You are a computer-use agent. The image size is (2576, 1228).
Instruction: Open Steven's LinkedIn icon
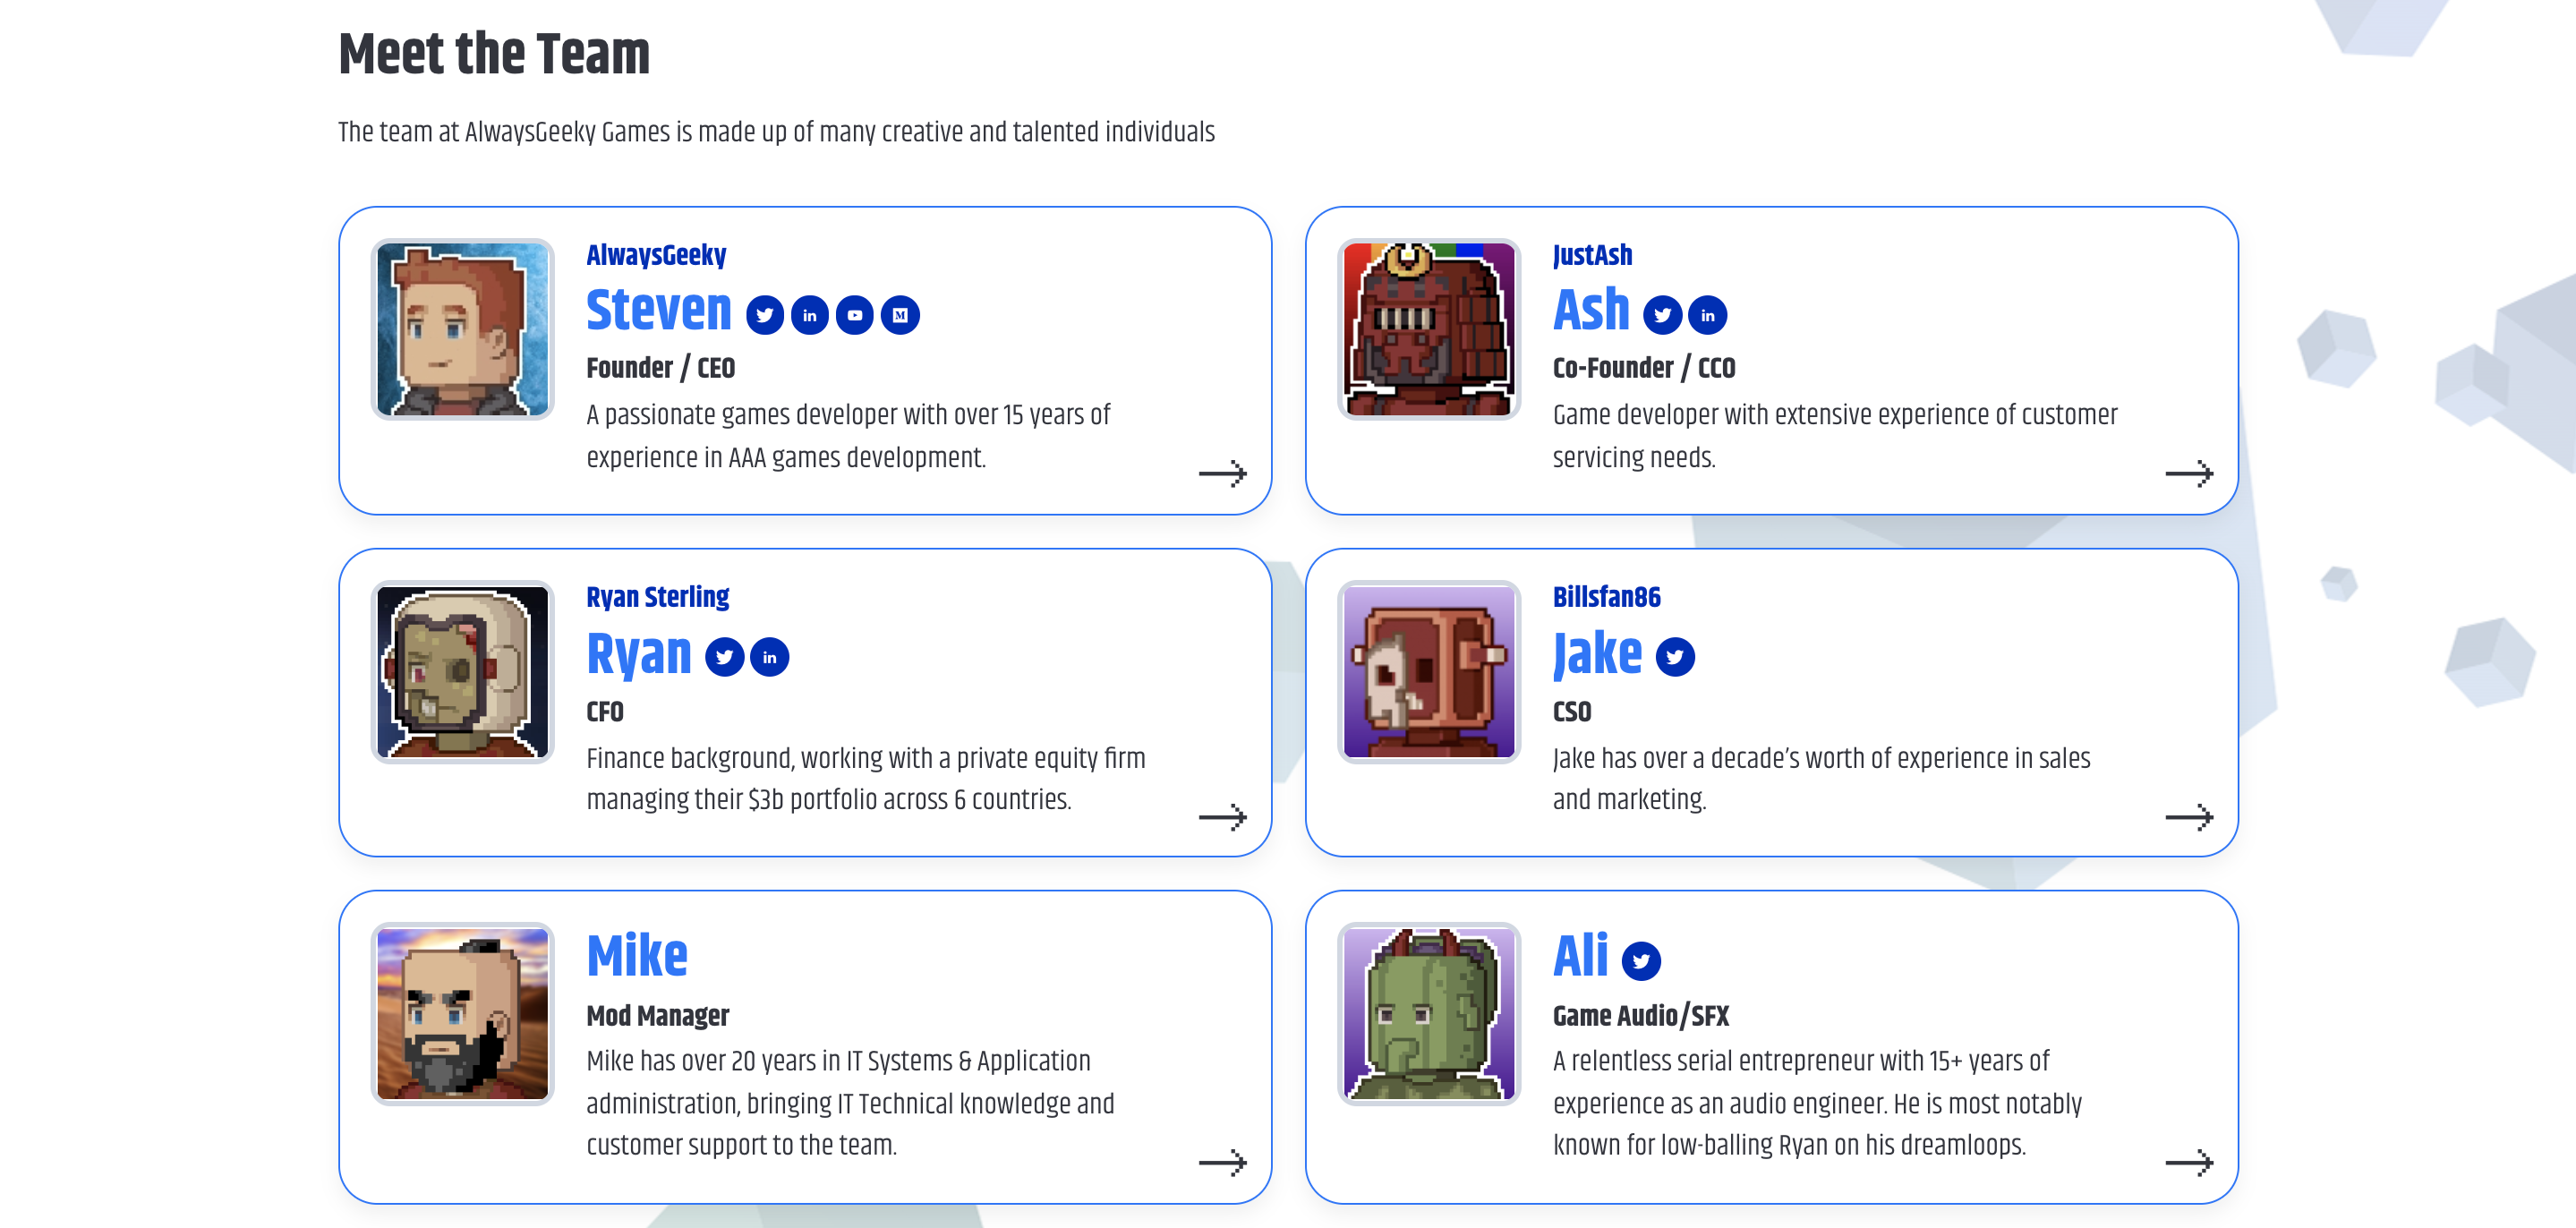809,315
